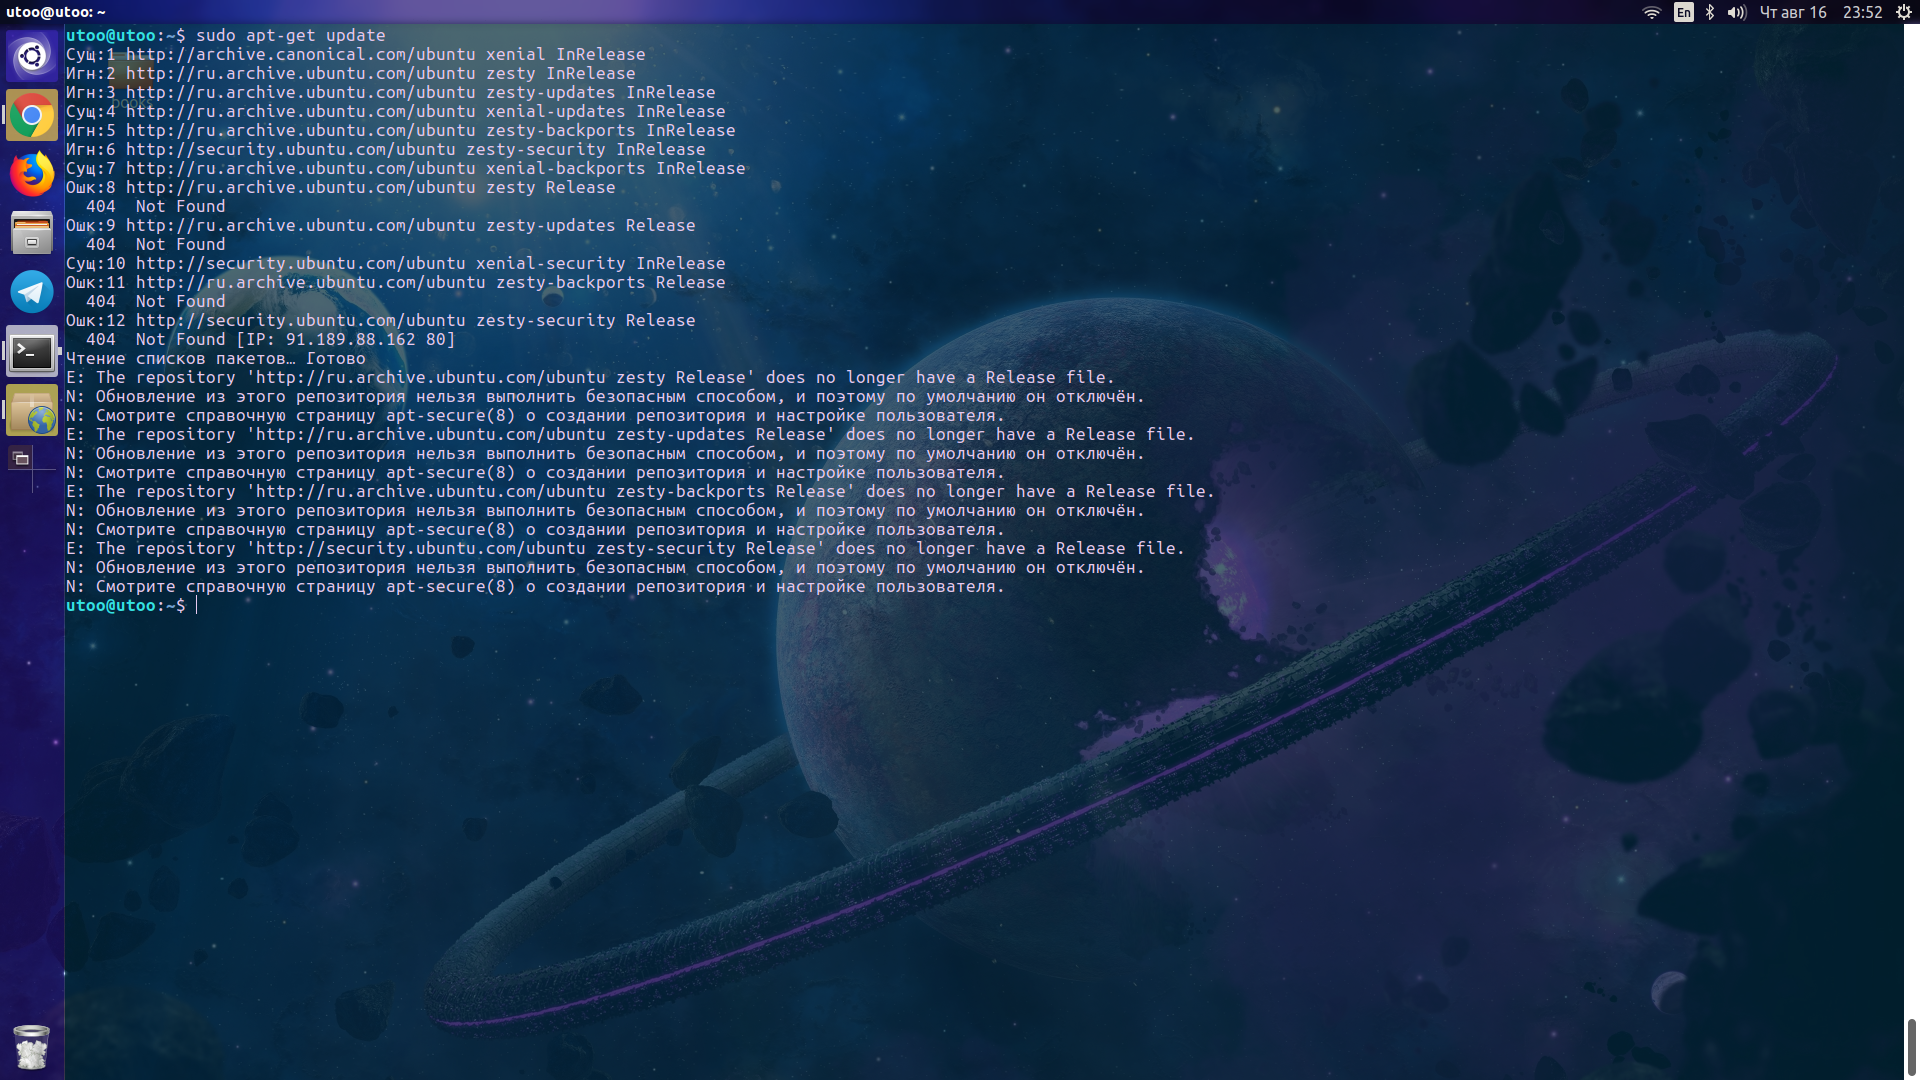The height and width of the screenshot is (1080, 1920).
Task: Click the 'Сущ:10' xenial-security InRelease line
Action: point(396,263)
